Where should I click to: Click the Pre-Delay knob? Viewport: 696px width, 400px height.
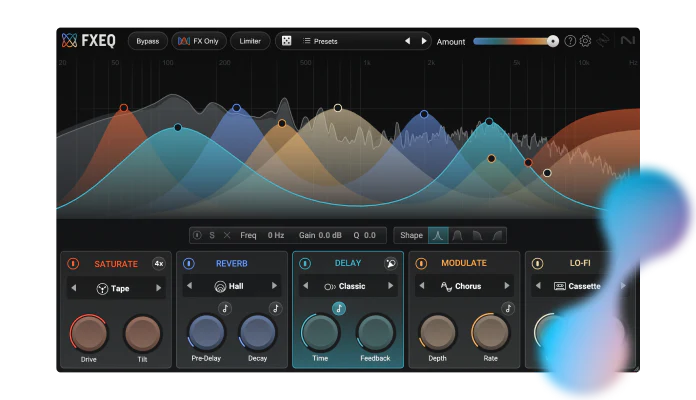[206, 333]
